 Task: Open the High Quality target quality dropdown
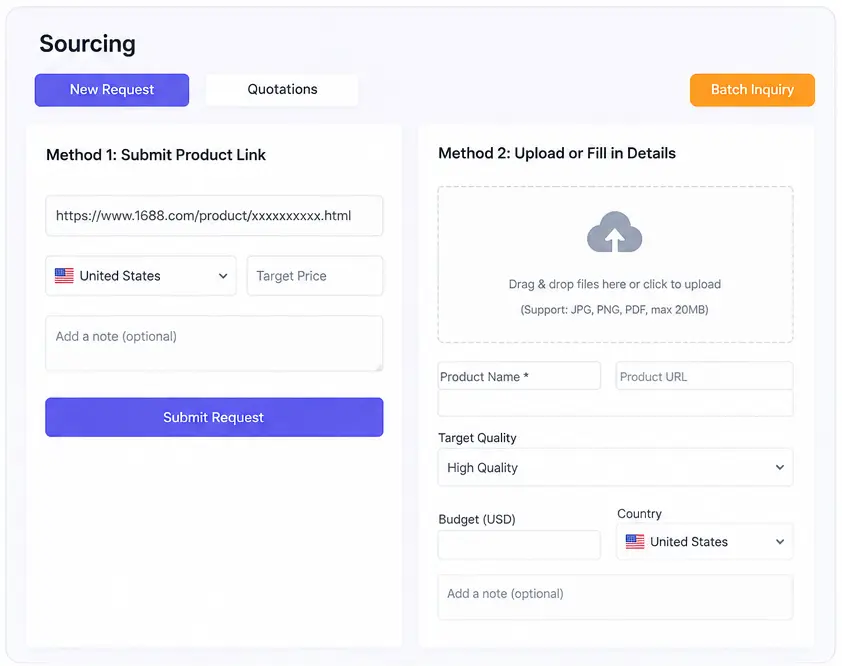pos(615,467)
